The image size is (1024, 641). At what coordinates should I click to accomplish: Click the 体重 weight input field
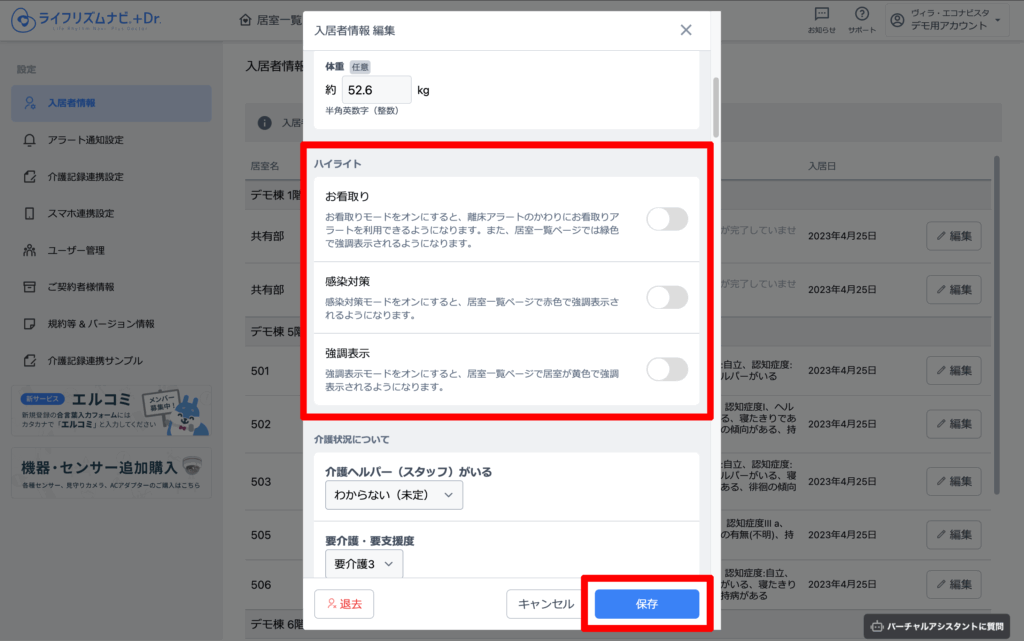click(376, 90)
